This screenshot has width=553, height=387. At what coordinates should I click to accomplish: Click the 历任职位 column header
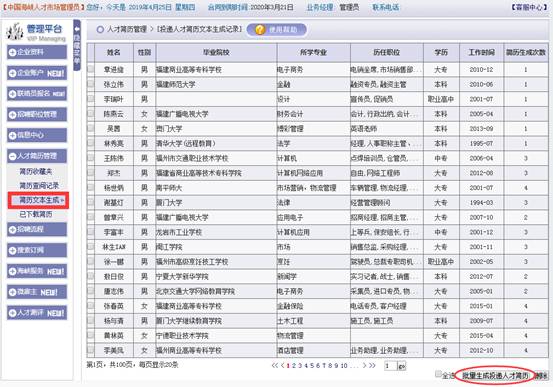(x=387, y=53)
